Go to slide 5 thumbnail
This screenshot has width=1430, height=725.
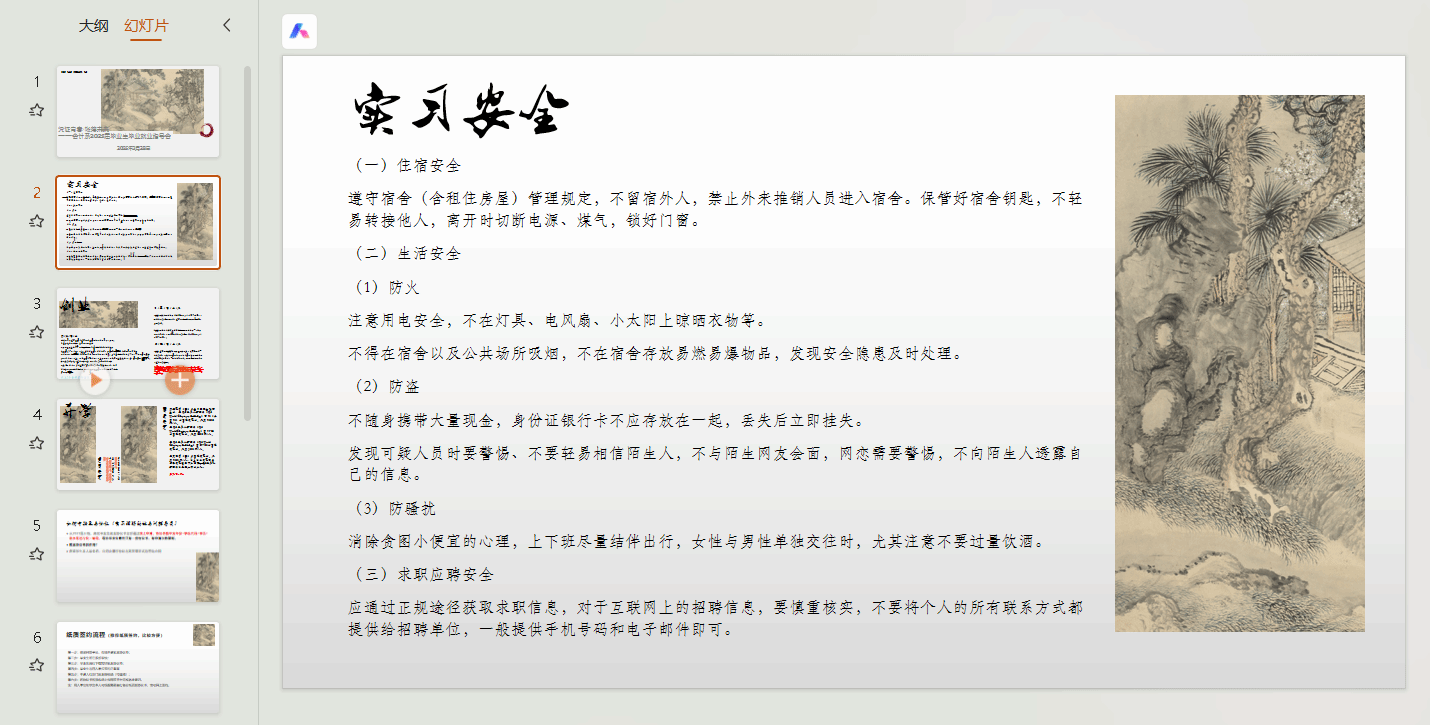[x=138, y=555]
